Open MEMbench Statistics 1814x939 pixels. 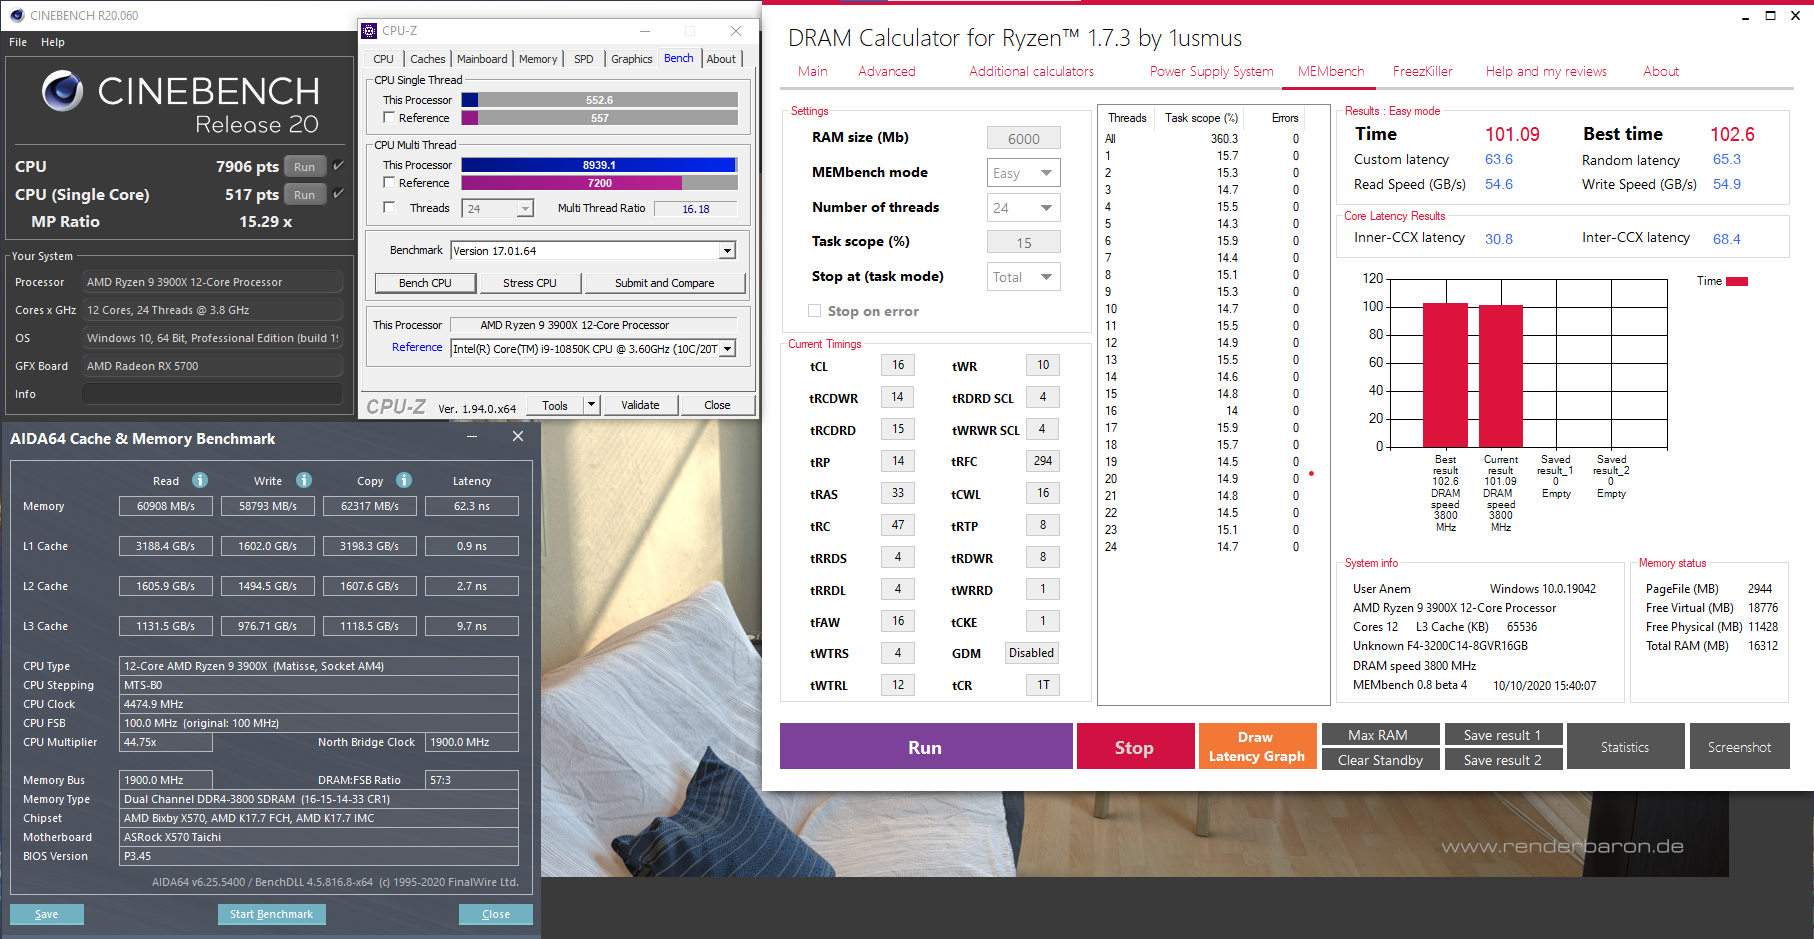point(1625,747)
